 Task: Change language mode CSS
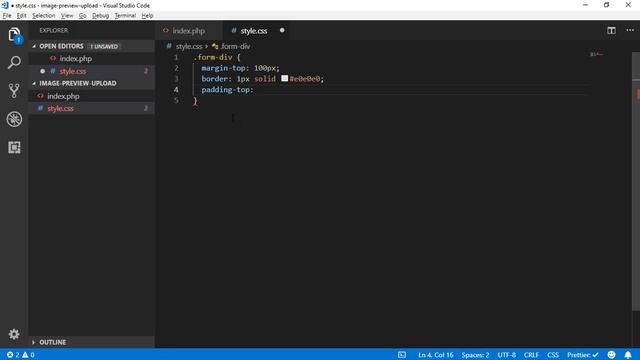point(553,355)
